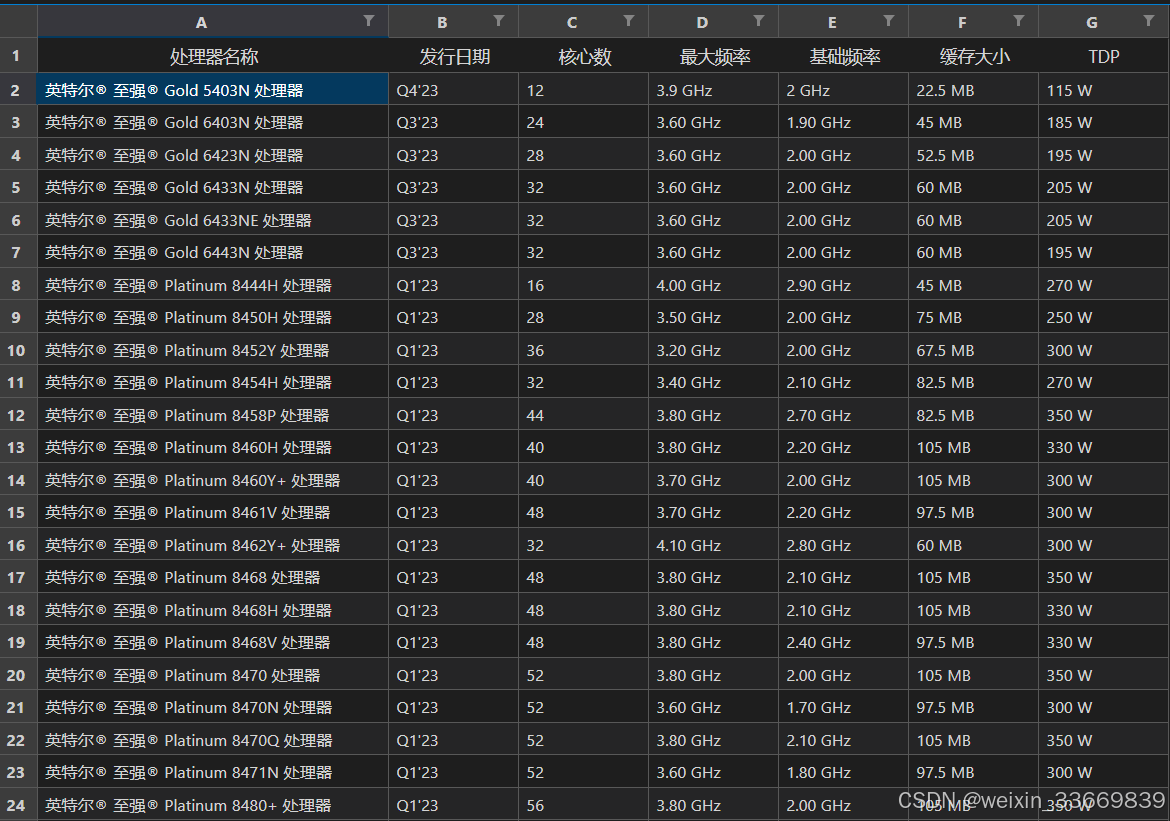
Task: Open filter icon on column E header
Action: 888,21
